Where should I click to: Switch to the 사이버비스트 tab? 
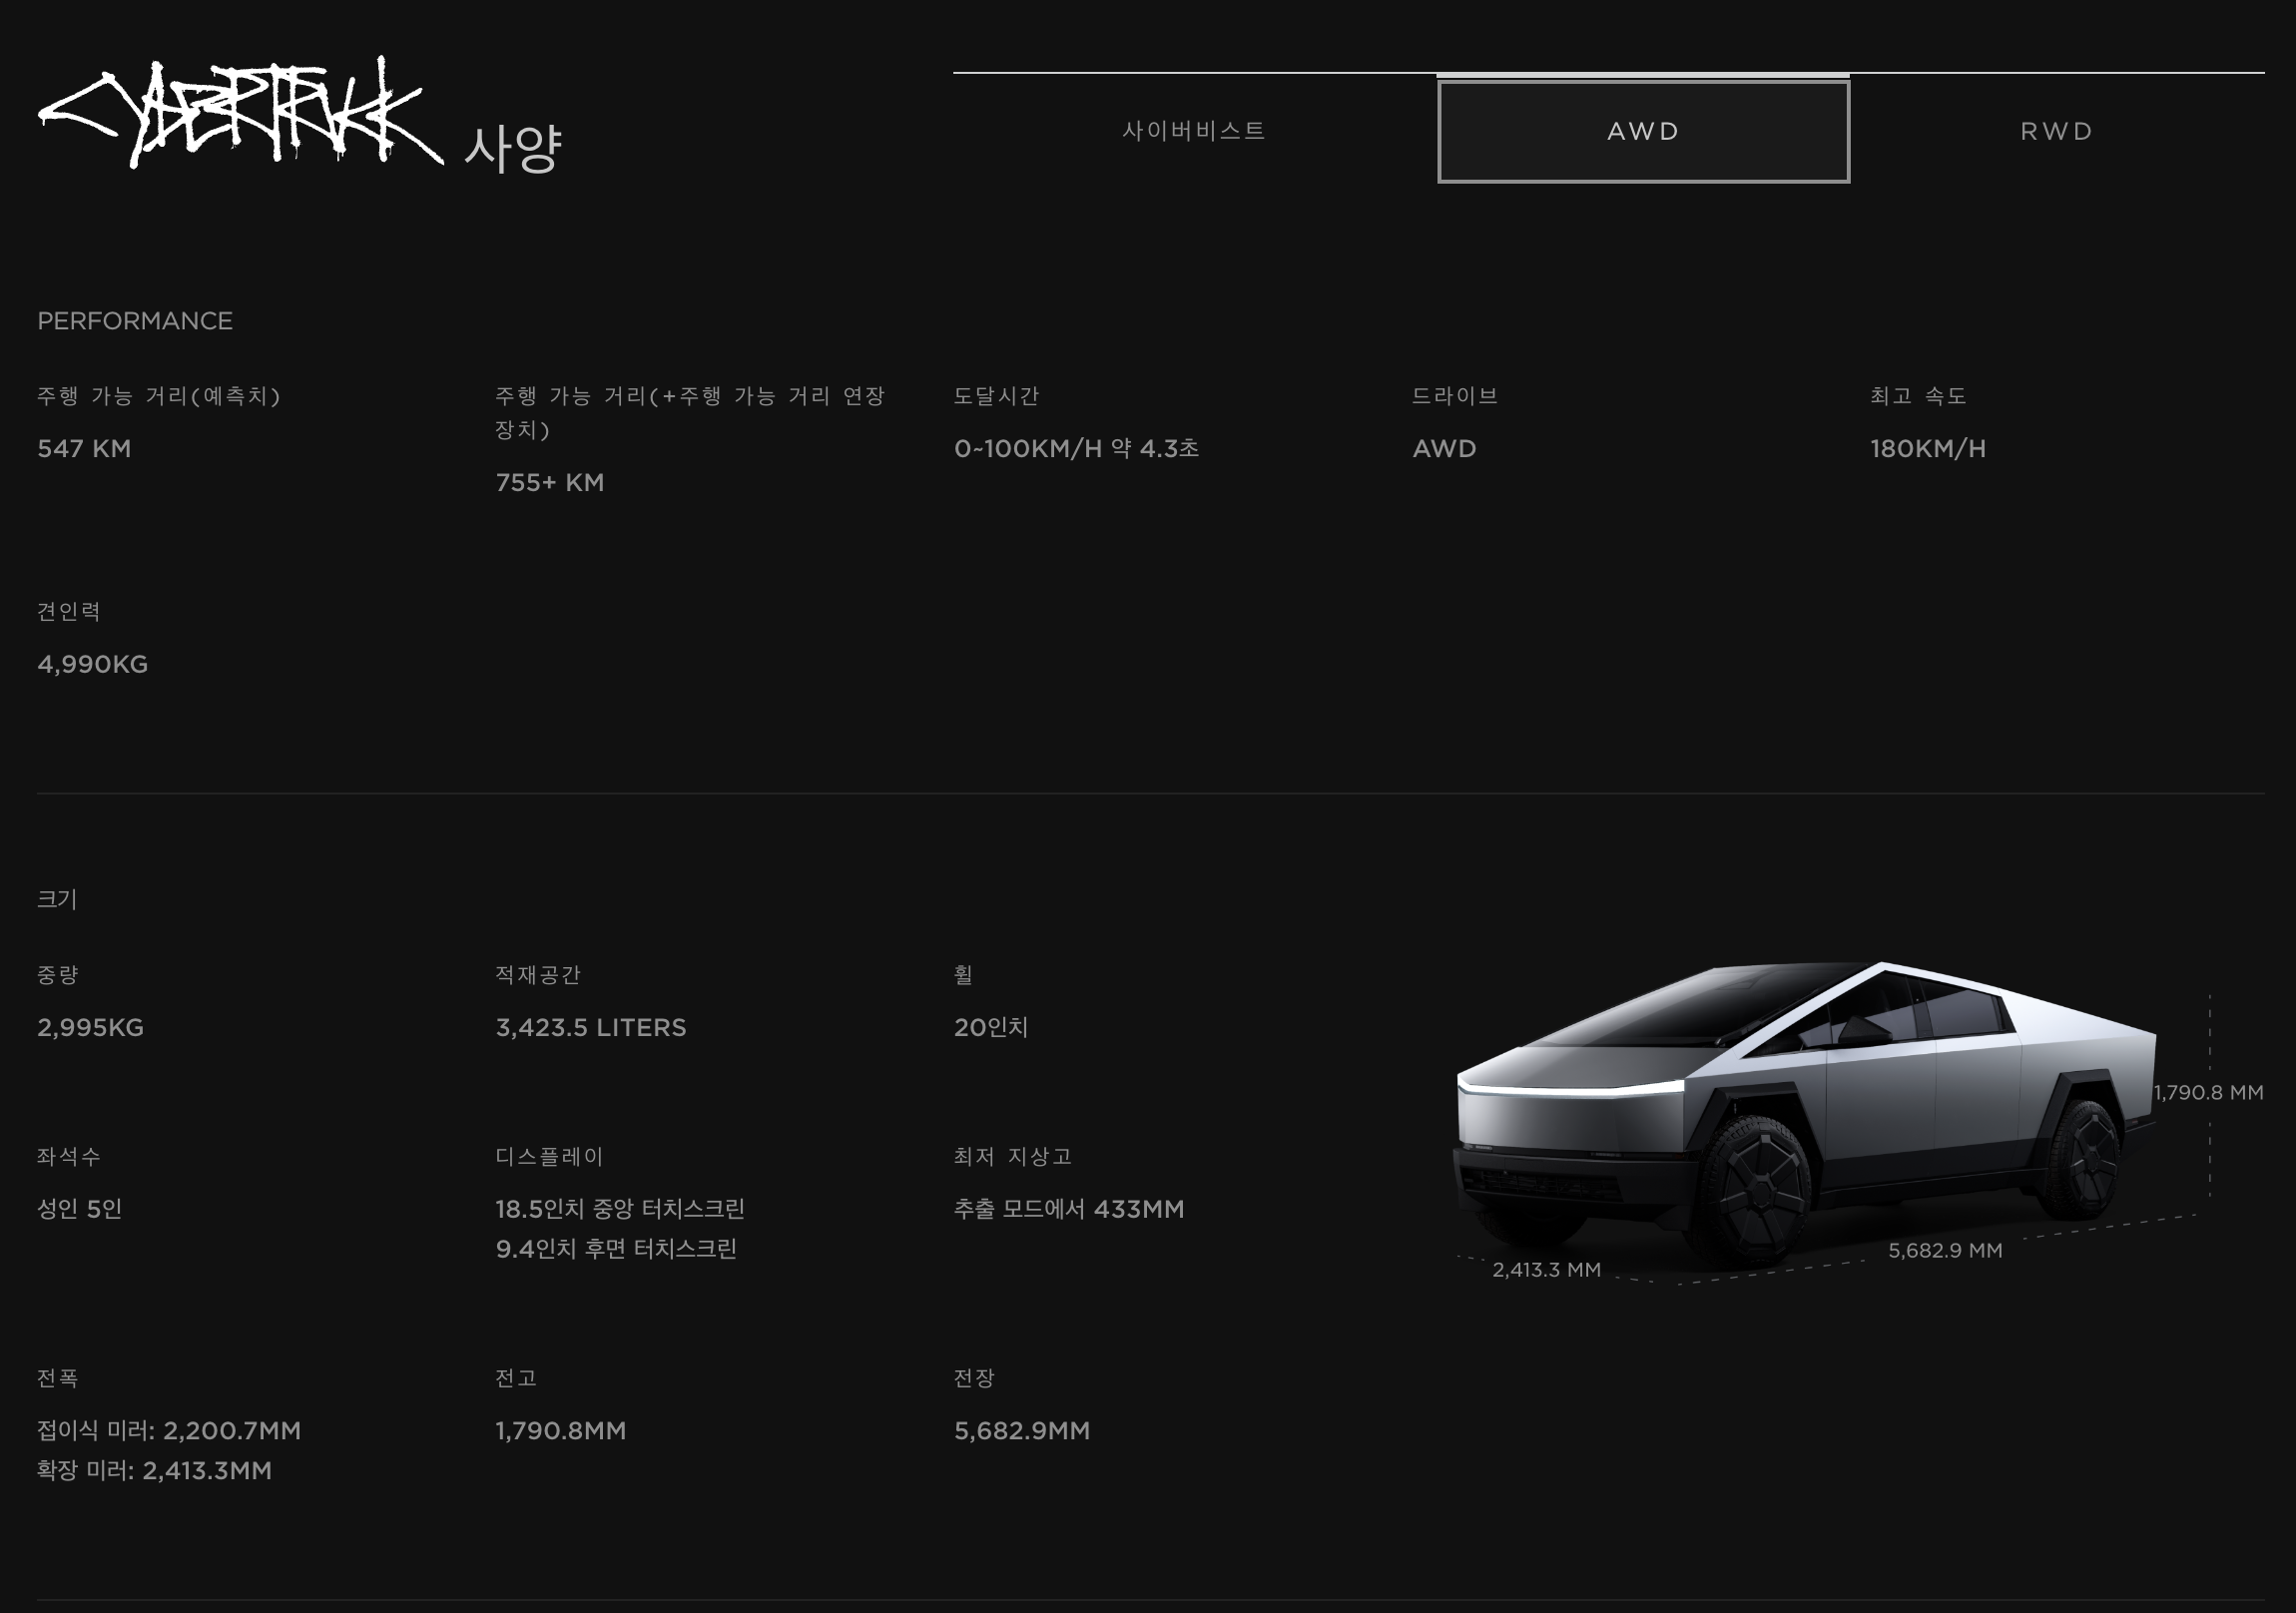coord(1194,131)
